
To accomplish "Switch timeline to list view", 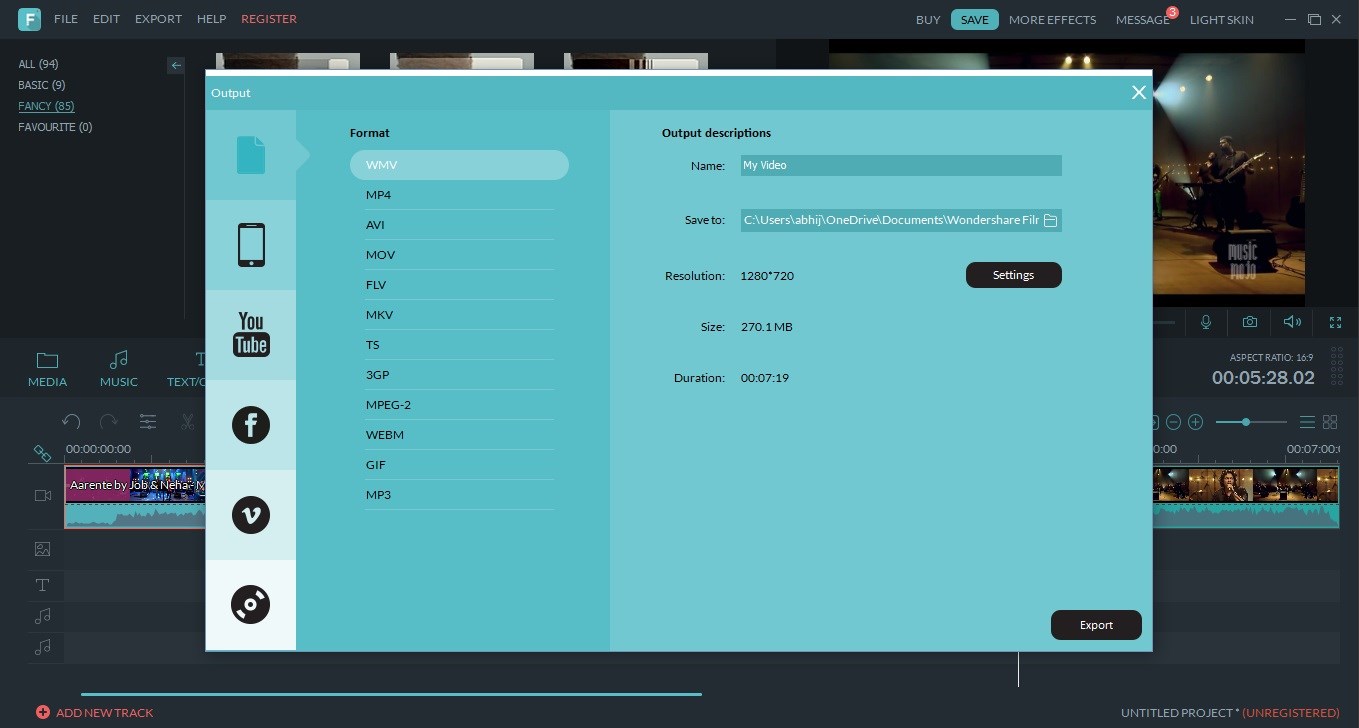I will click(x=1309, y=422).
